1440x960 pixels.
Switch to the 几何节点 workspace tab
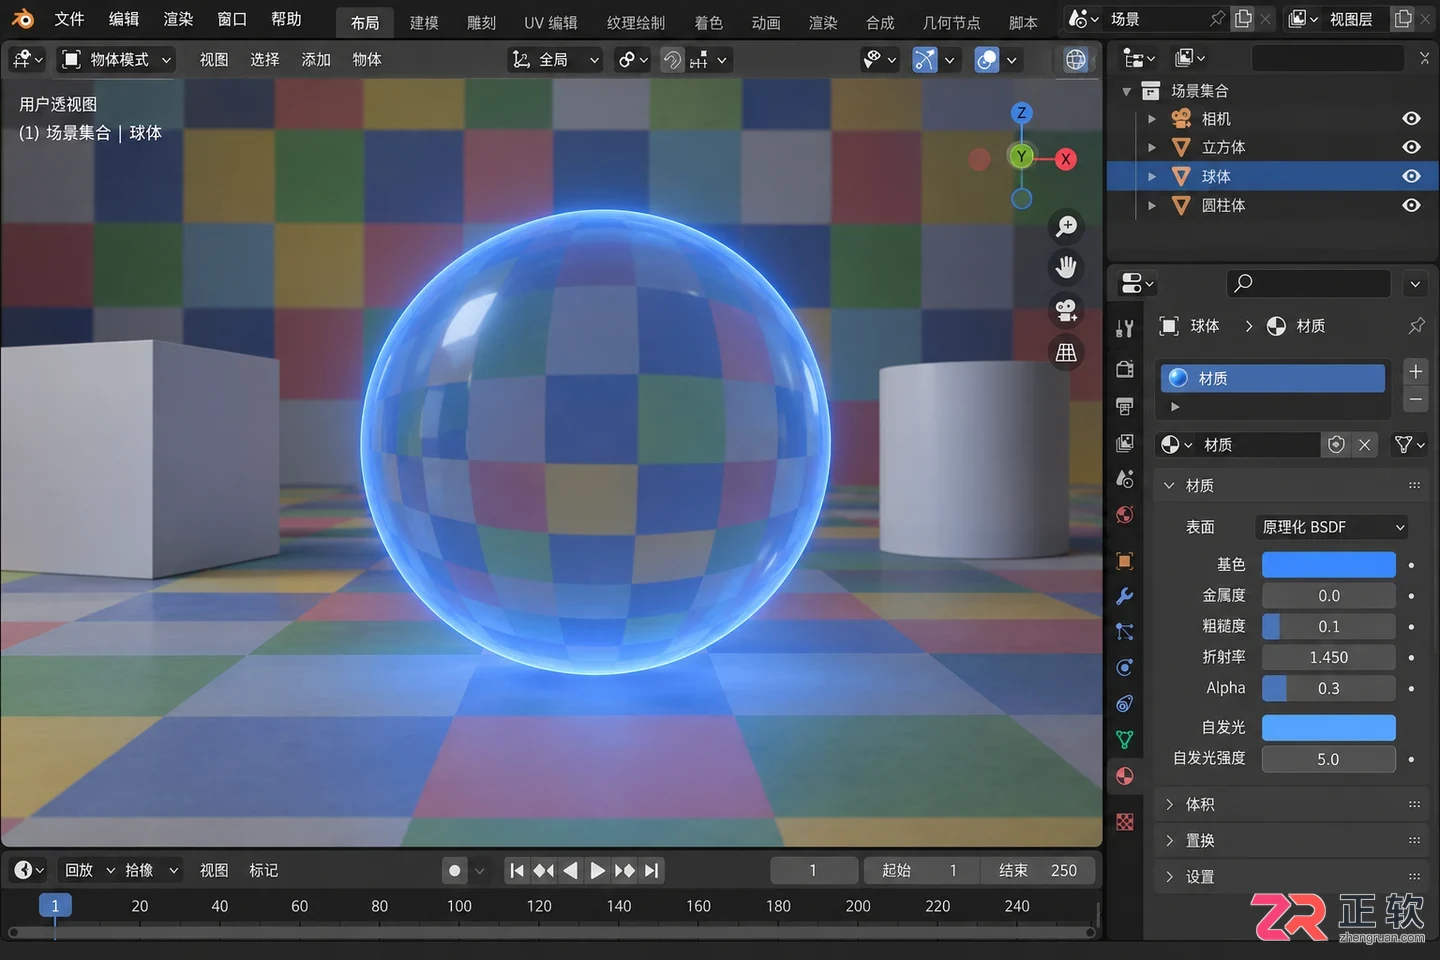tap(951, 22)
